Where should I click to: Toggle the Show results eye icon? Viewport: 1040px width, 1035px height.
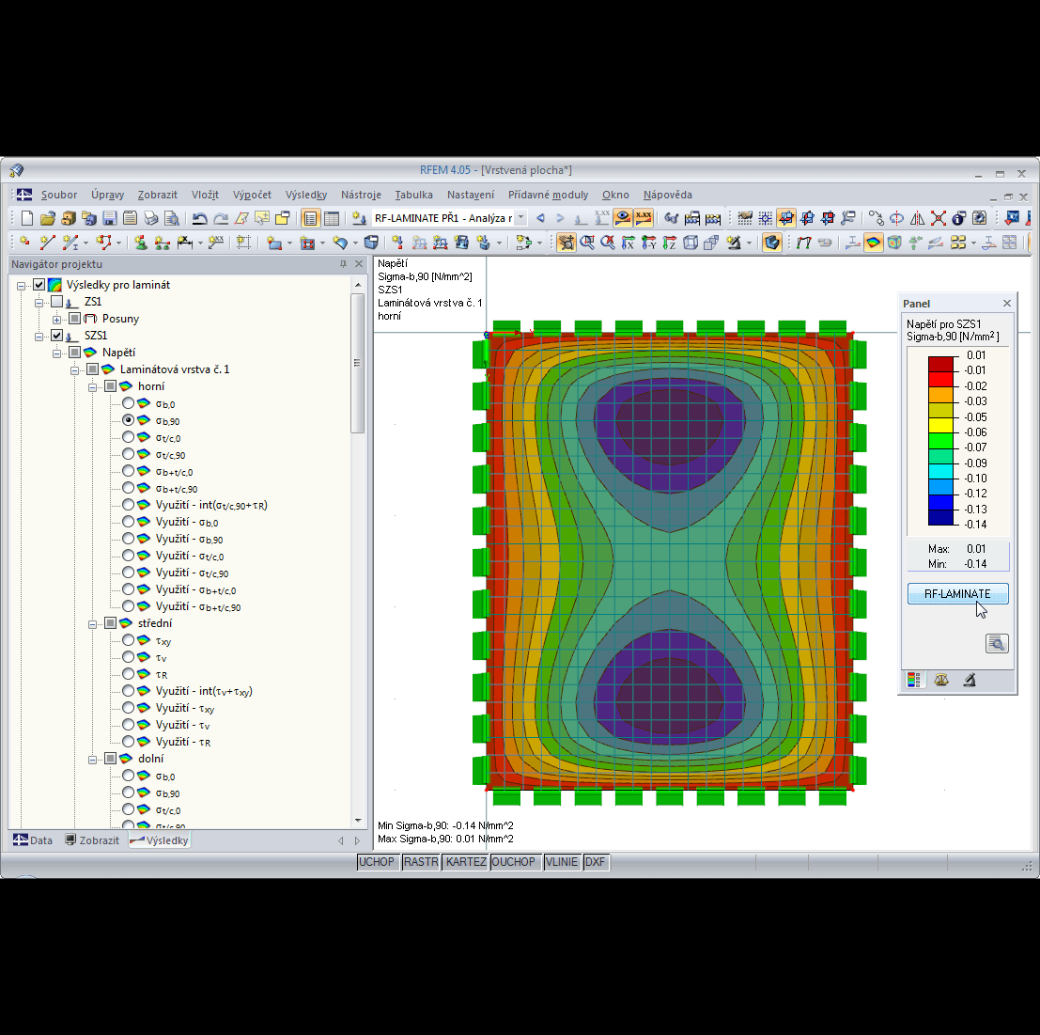point(622,218)
